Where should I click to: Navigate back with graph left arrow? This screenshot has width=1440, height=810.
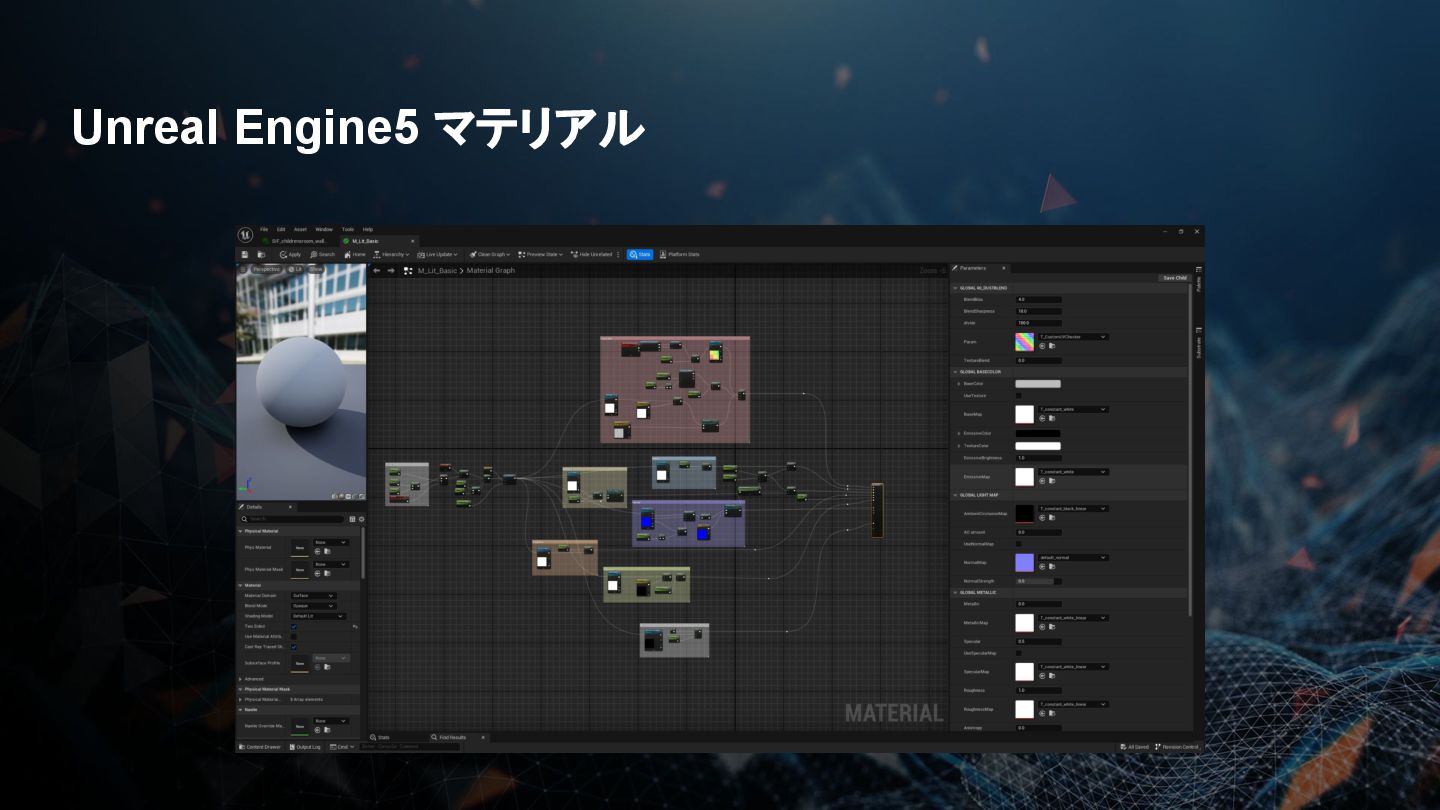(377, 270)
